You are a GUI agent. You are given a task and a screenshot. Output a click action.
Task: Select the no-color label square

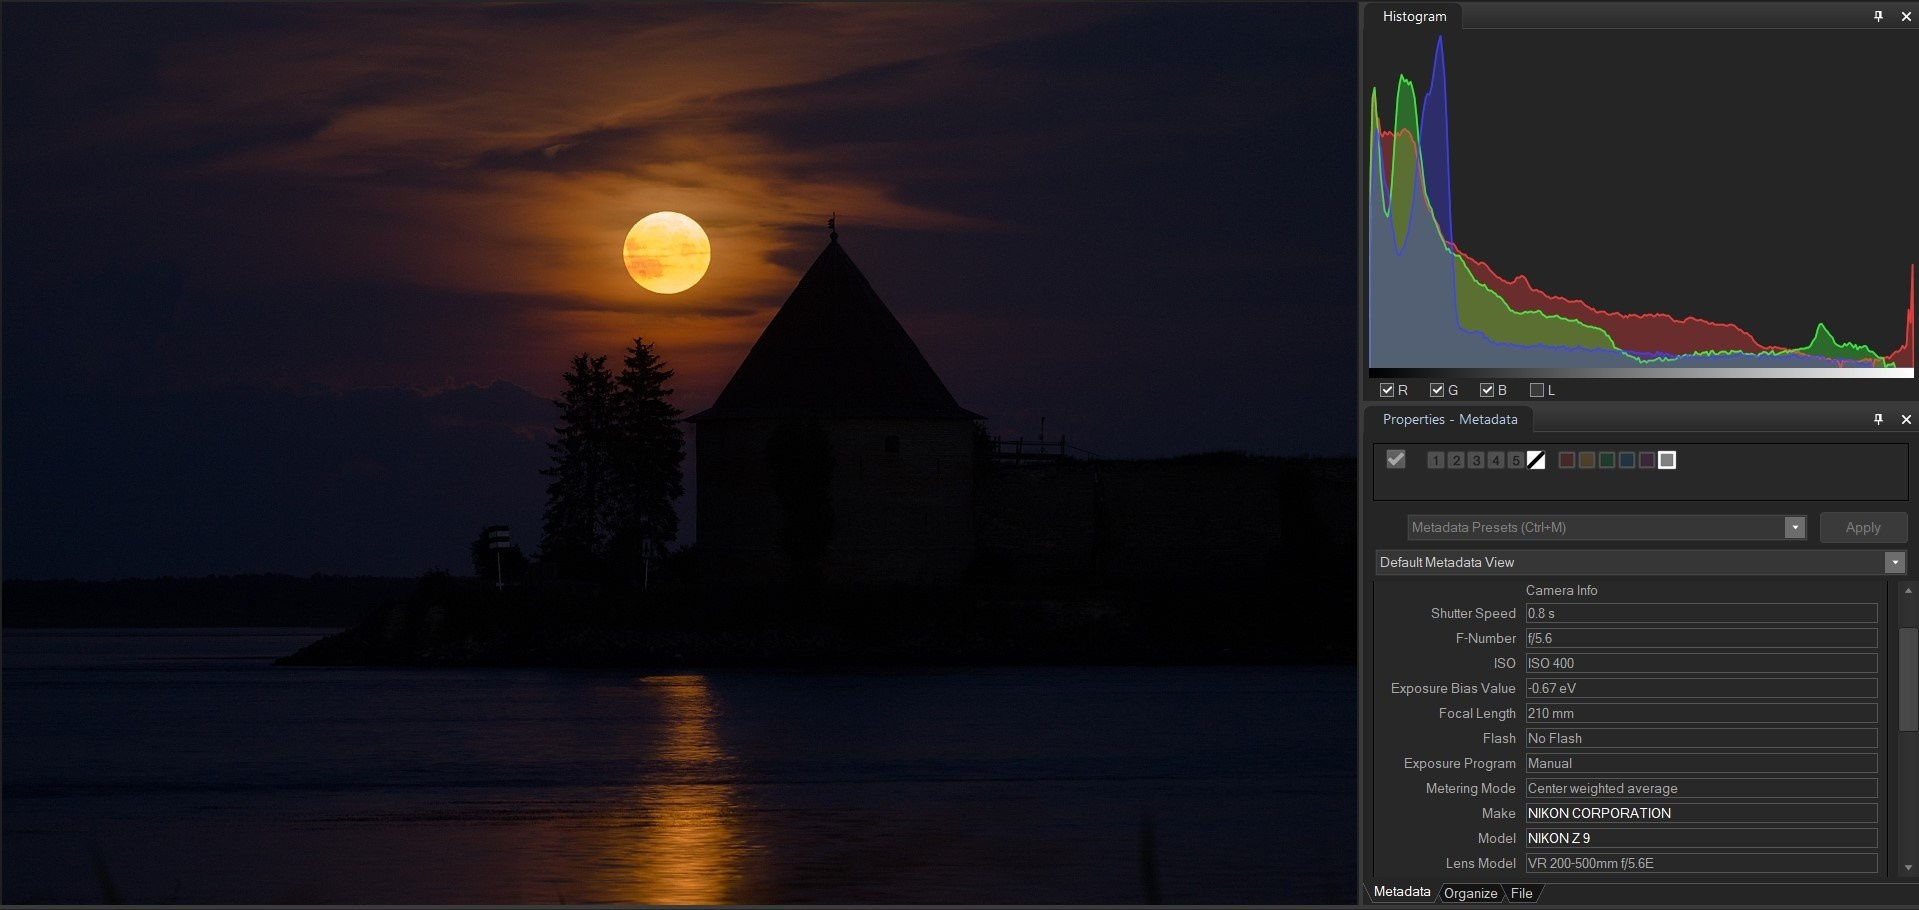[x=1667, y=460]
